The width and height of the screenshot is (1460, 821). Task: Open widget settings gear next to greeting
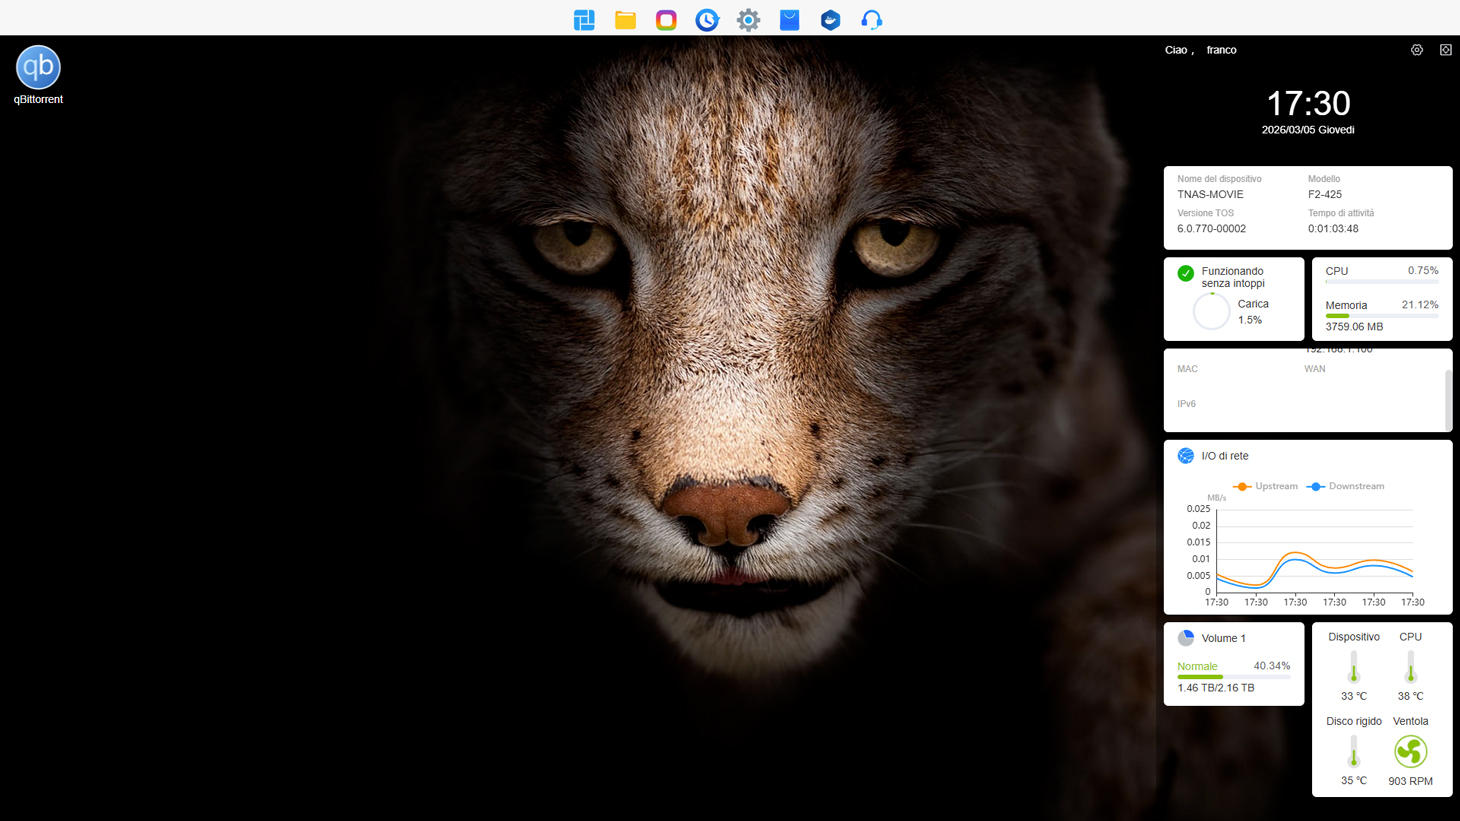1417,50
